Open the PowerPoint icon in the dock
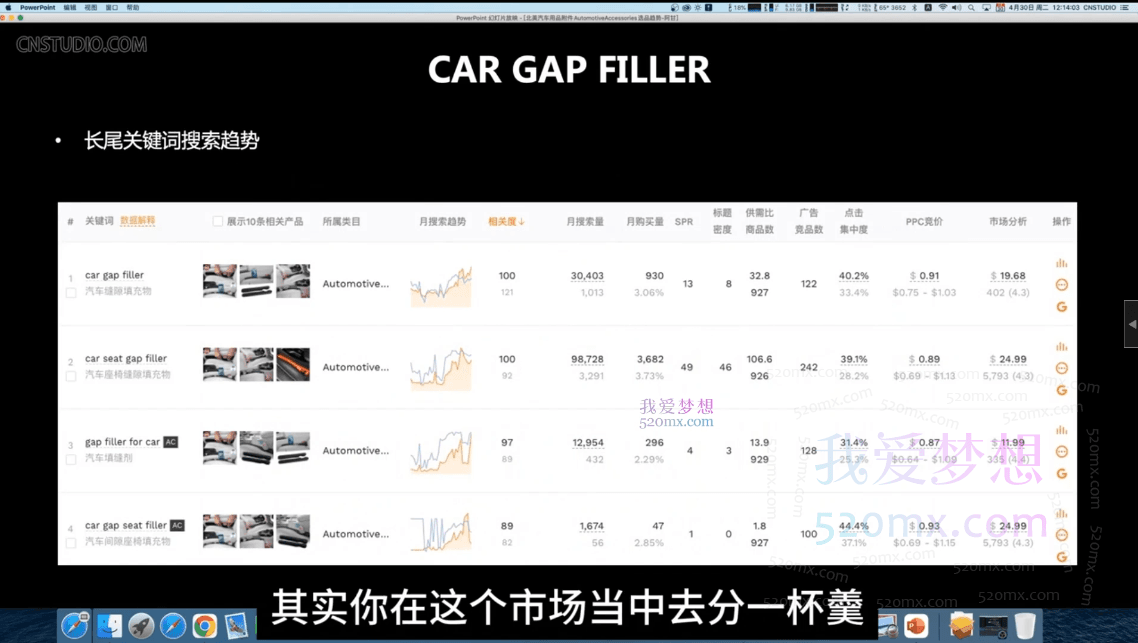Screen dimensions: 1138x643 [x=915, y=626]
